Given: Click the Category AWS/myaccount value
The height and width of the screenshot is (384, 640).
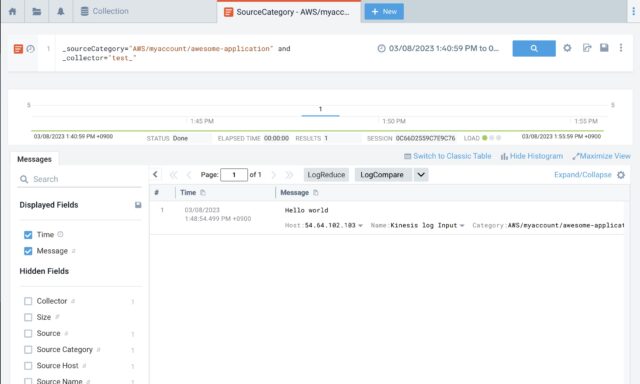Looking at the screenshot, I should [x=566, y=225].
